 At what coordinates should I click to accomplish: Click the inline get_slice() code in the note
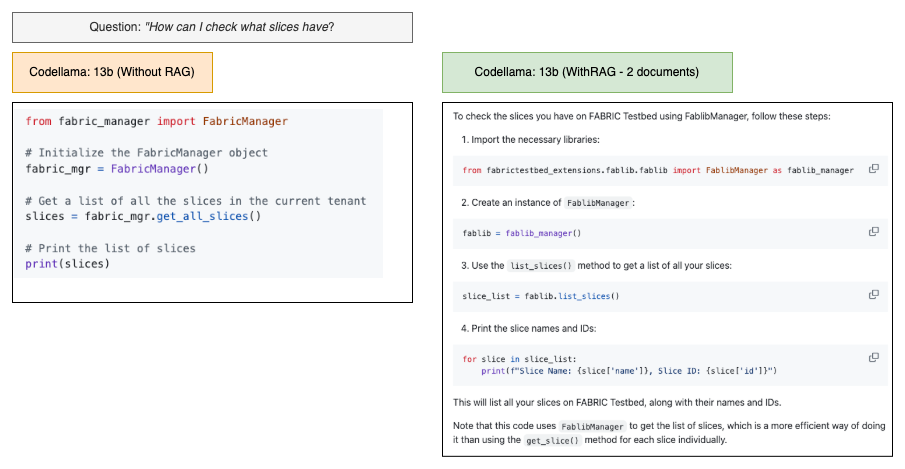click(x=552, y=440)
